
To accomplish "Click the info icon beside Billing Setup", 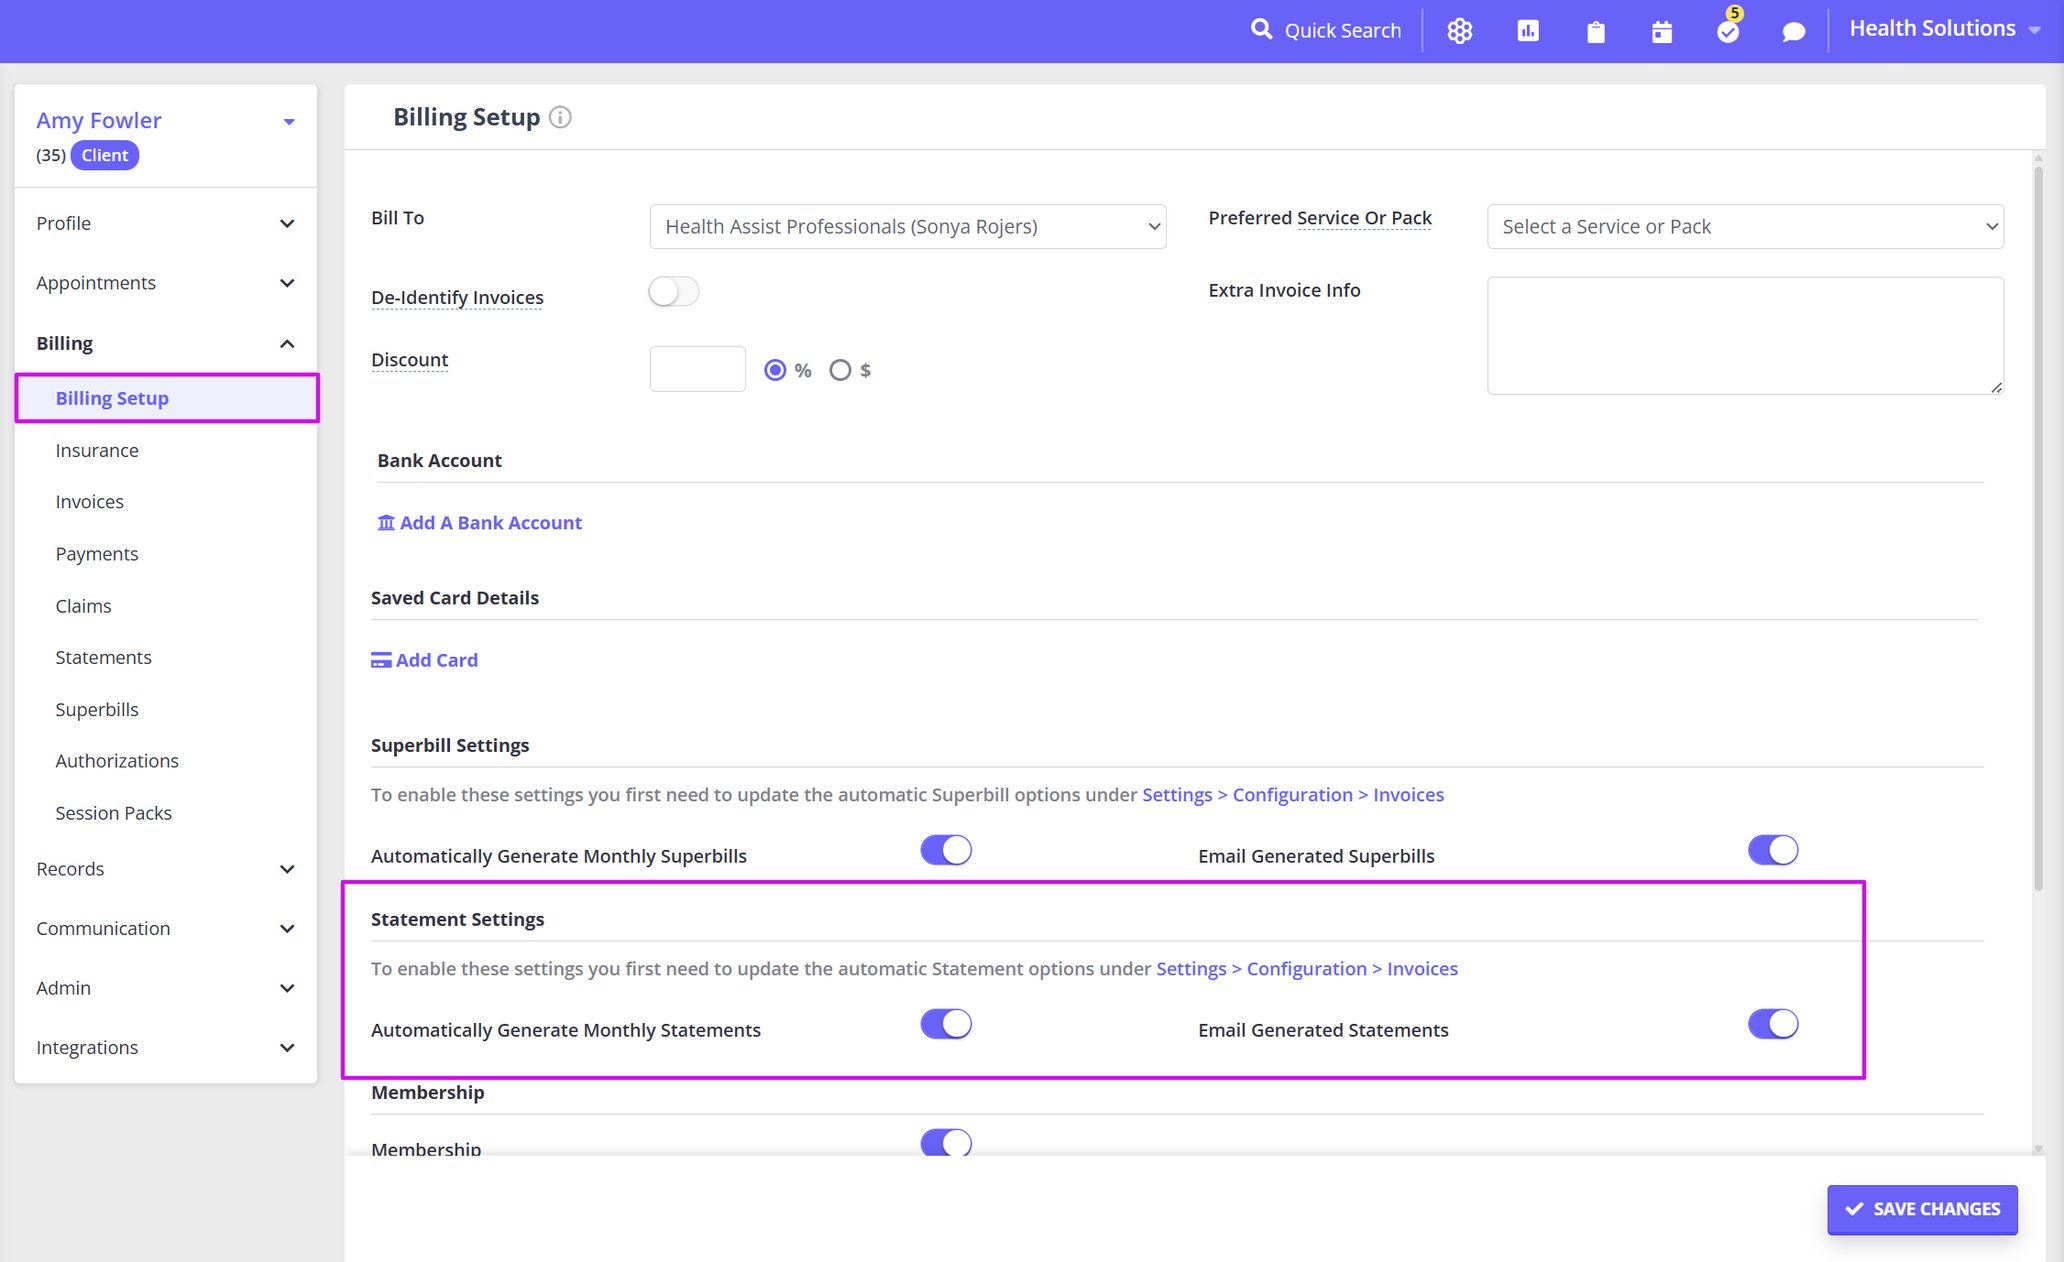I will point(560,117).
